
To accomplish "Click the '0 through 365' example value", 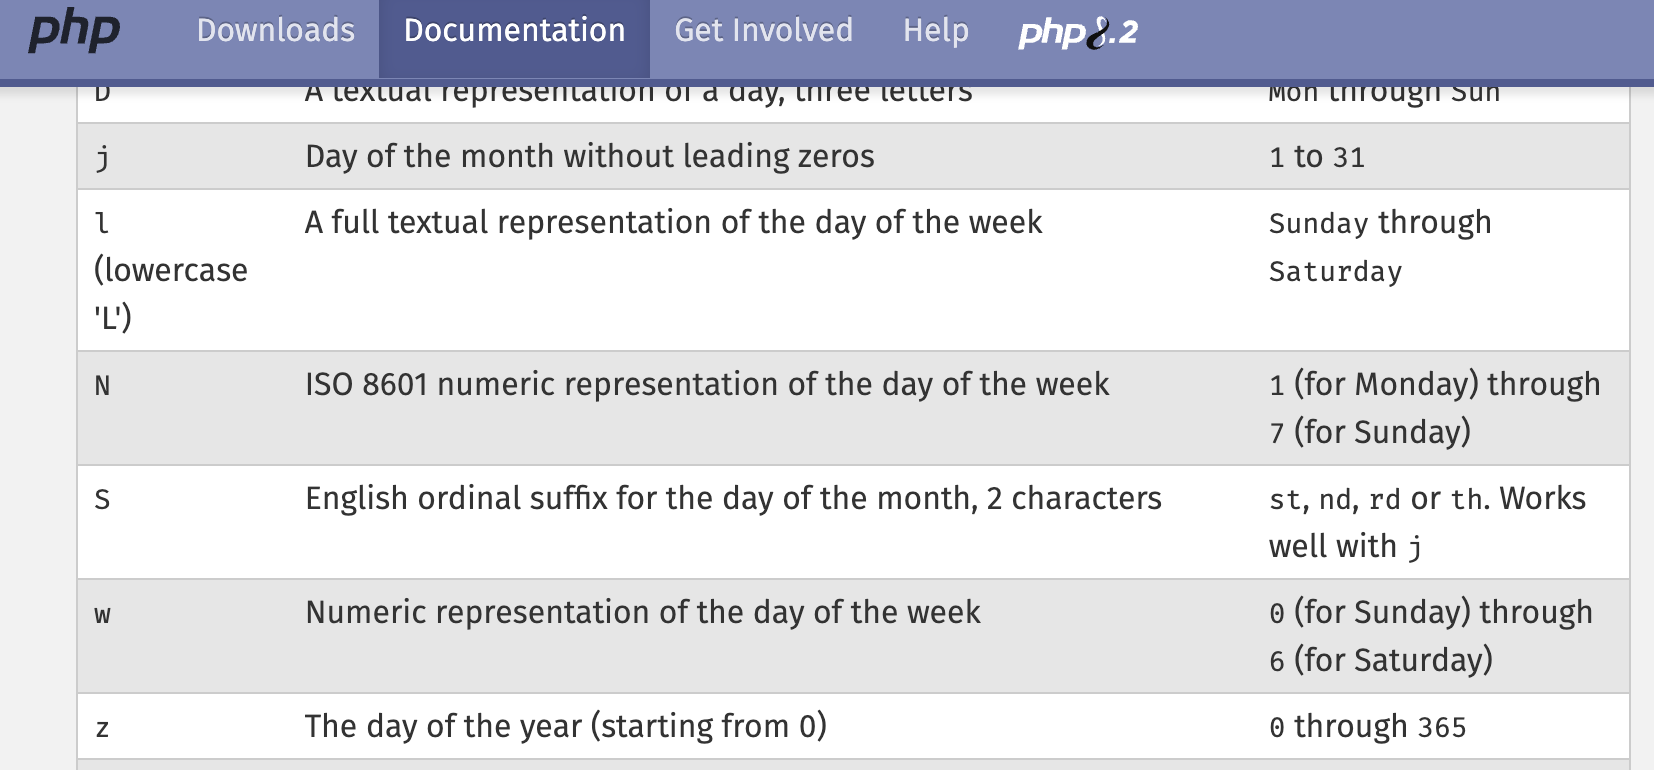I will pyautogui.click(x=1367, y=727).
